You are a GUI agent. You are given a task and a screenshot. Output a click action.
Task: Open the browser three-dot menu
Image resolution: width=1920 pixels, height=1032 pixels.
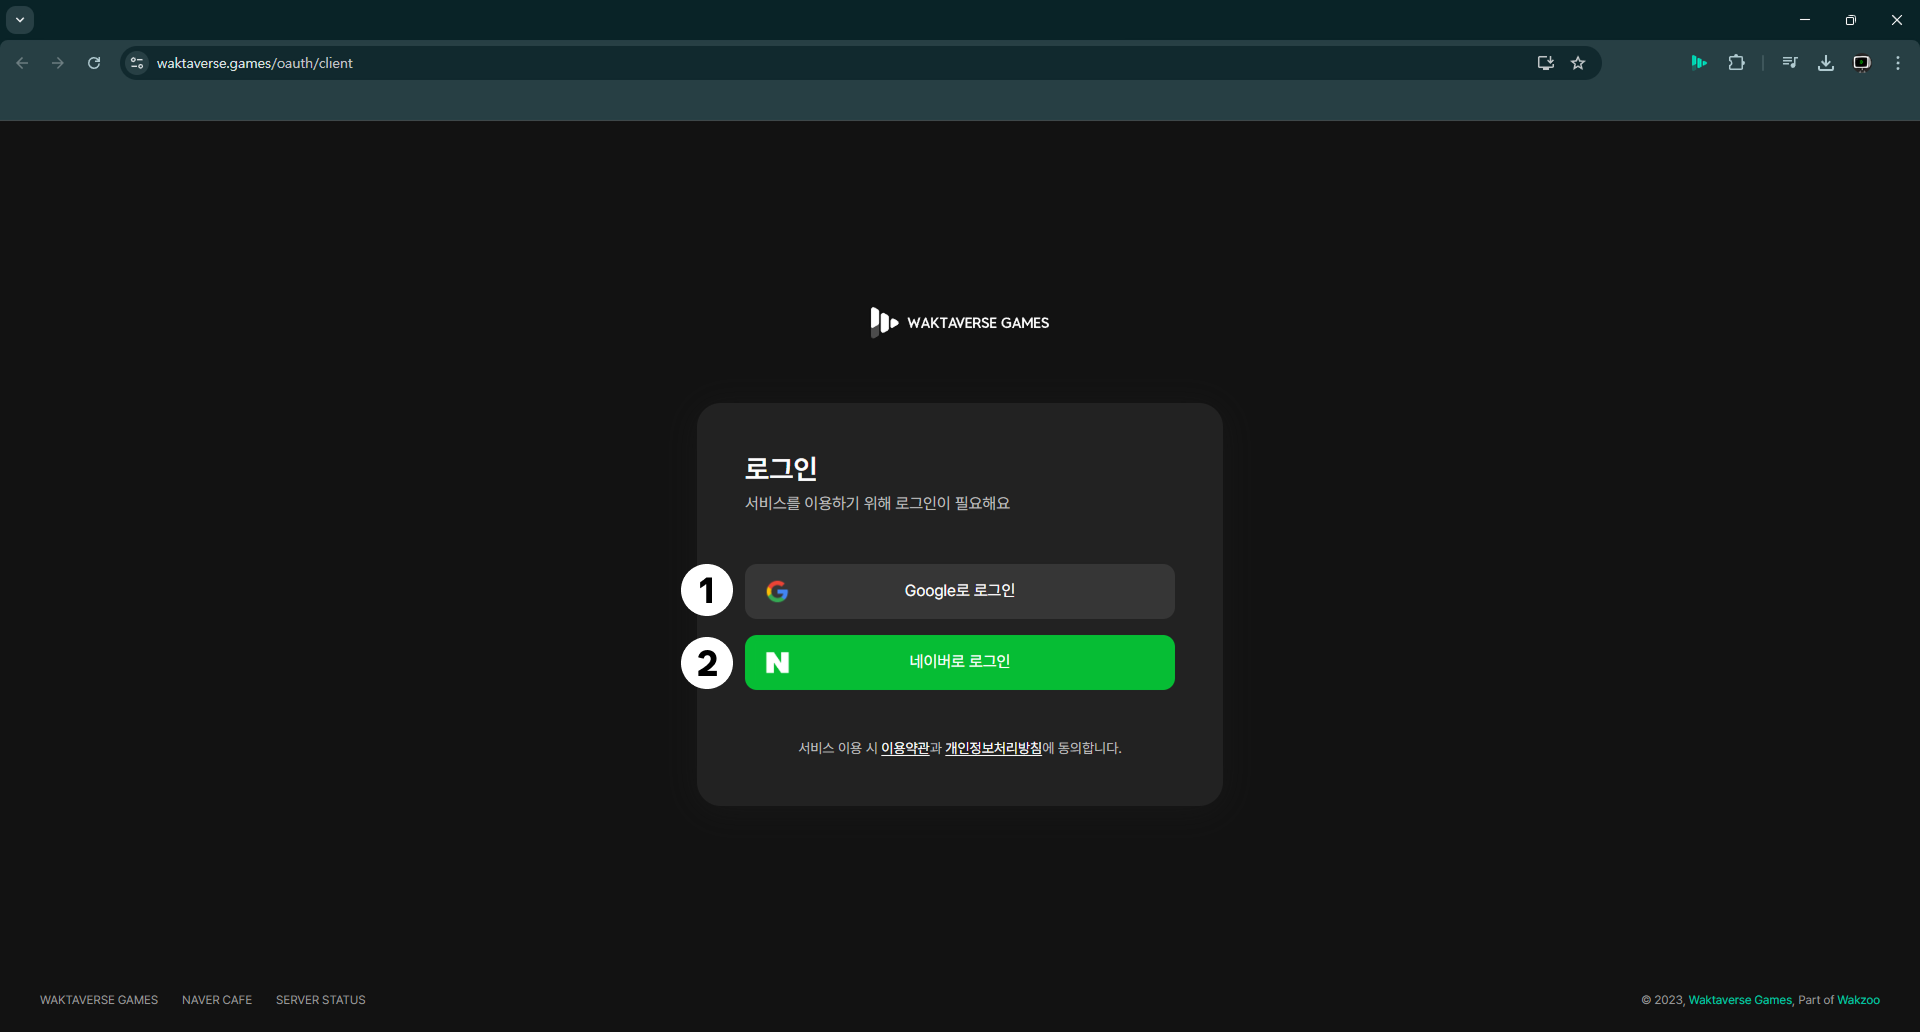click(x=1898, y=63)
